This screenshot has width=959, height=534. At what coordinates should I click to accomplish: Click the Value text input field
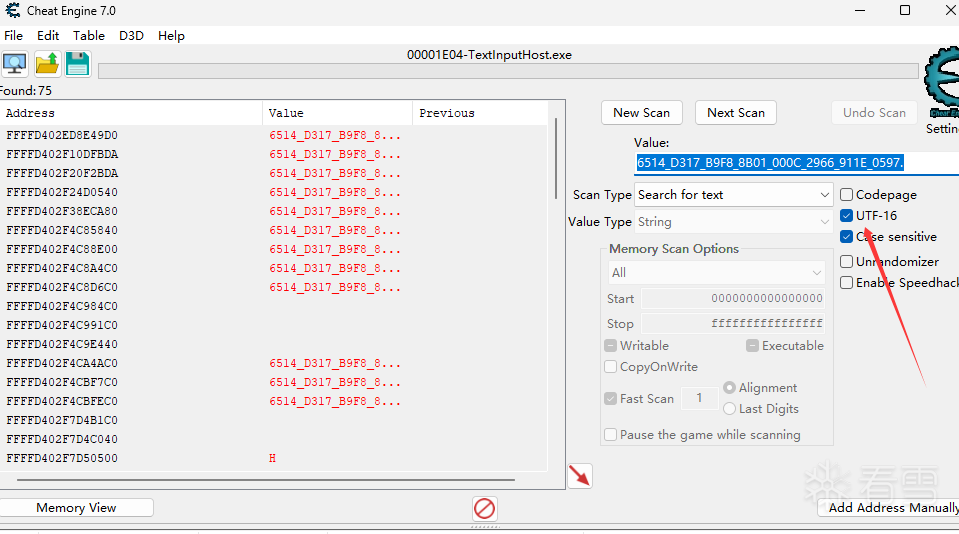[x=796, y=163]
